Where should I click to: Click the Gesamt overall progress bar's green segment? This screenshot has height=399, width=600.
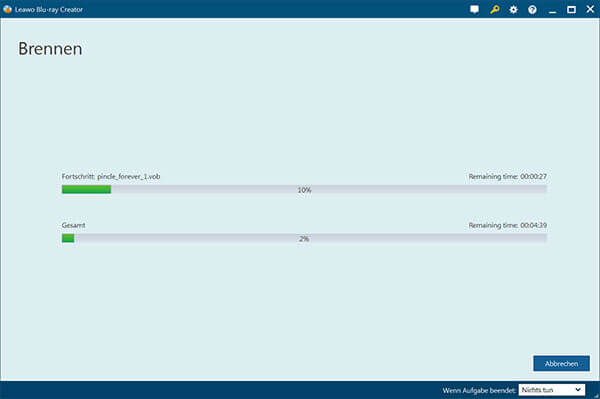coord(68,238)
